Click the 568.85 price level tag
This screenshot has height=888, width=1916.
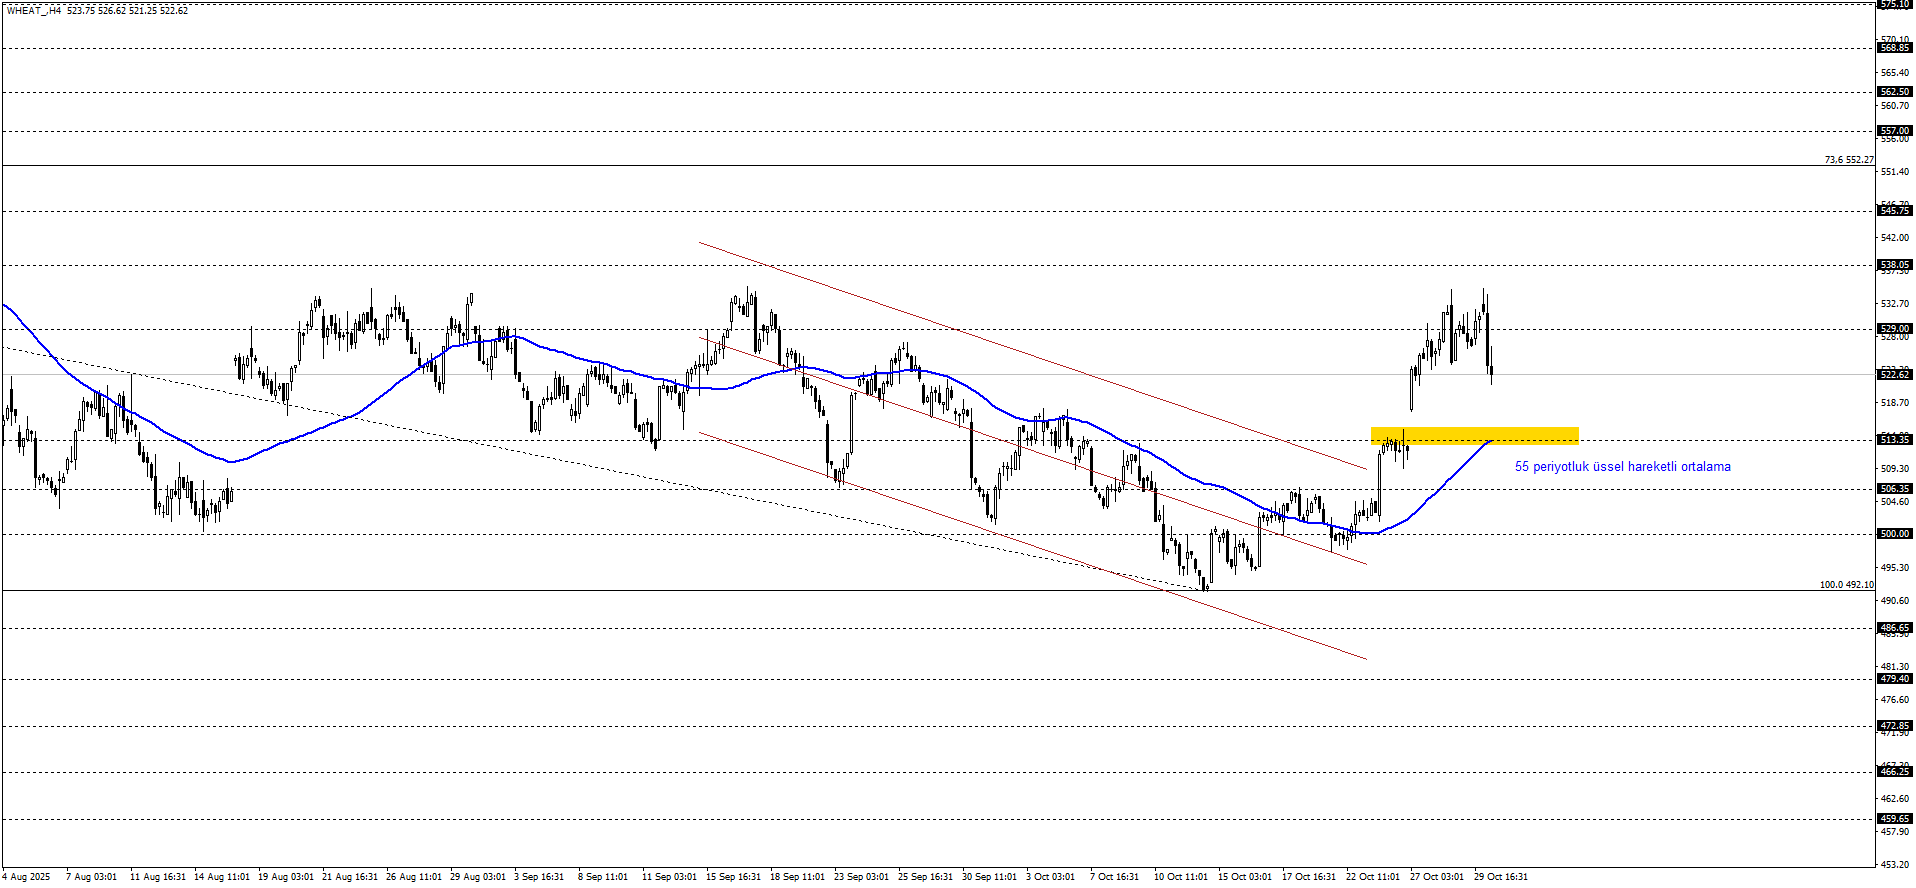pos(1894,48)
